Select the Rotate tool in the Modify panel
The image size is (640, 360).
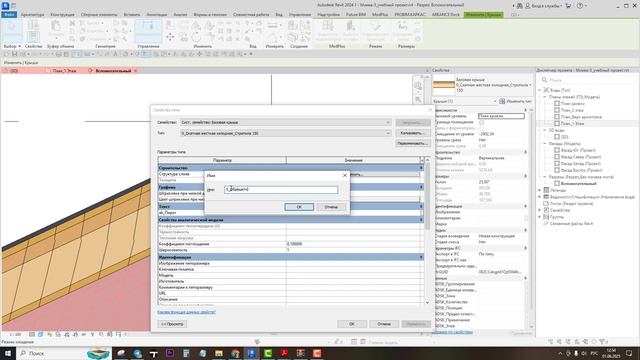tap(196, 37)
